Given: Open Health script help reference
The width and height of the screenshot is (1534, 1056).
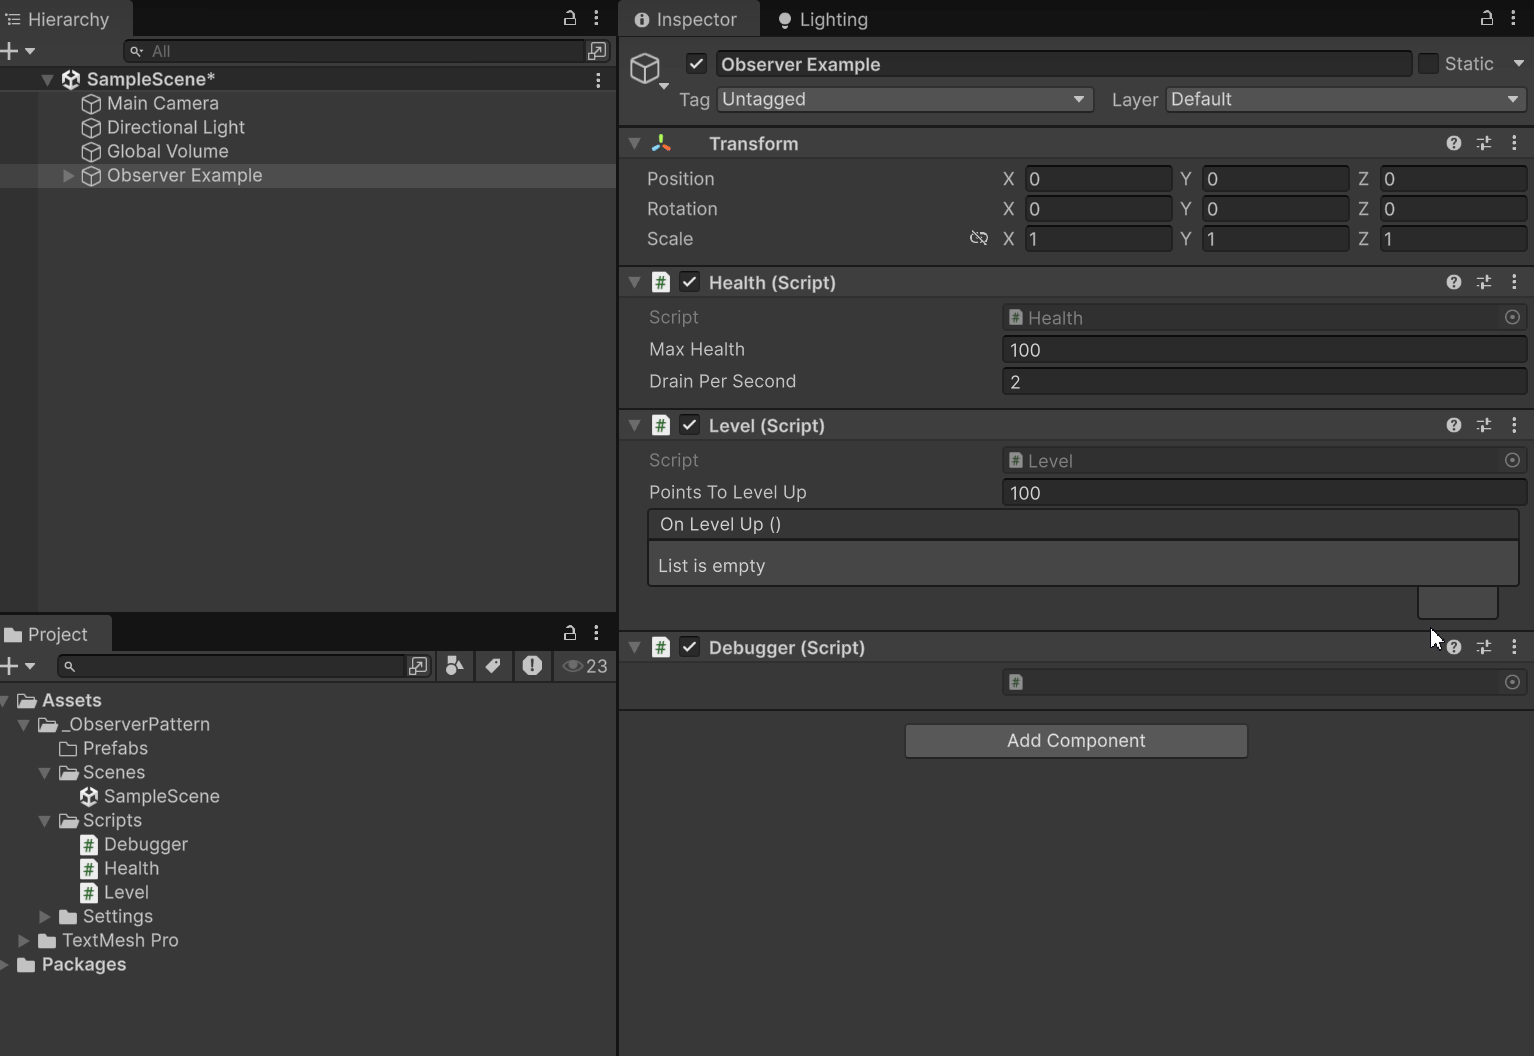Looking at the screenshot, I should coord(1454,283).
